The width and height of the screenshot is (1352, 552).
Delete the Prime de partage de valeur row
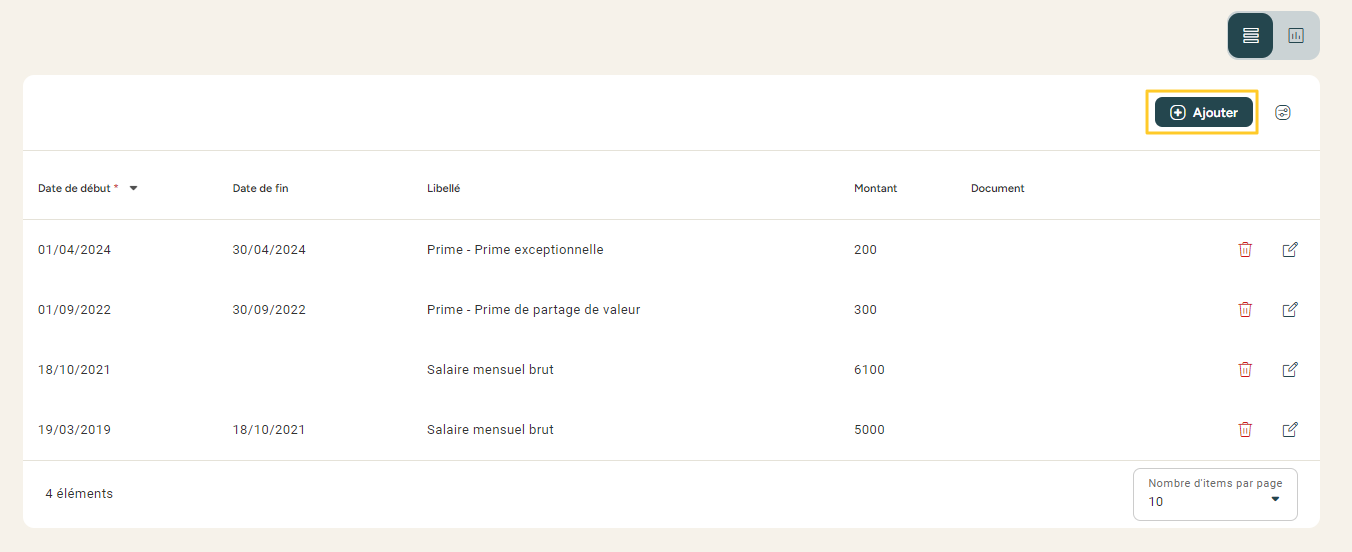1245,310
